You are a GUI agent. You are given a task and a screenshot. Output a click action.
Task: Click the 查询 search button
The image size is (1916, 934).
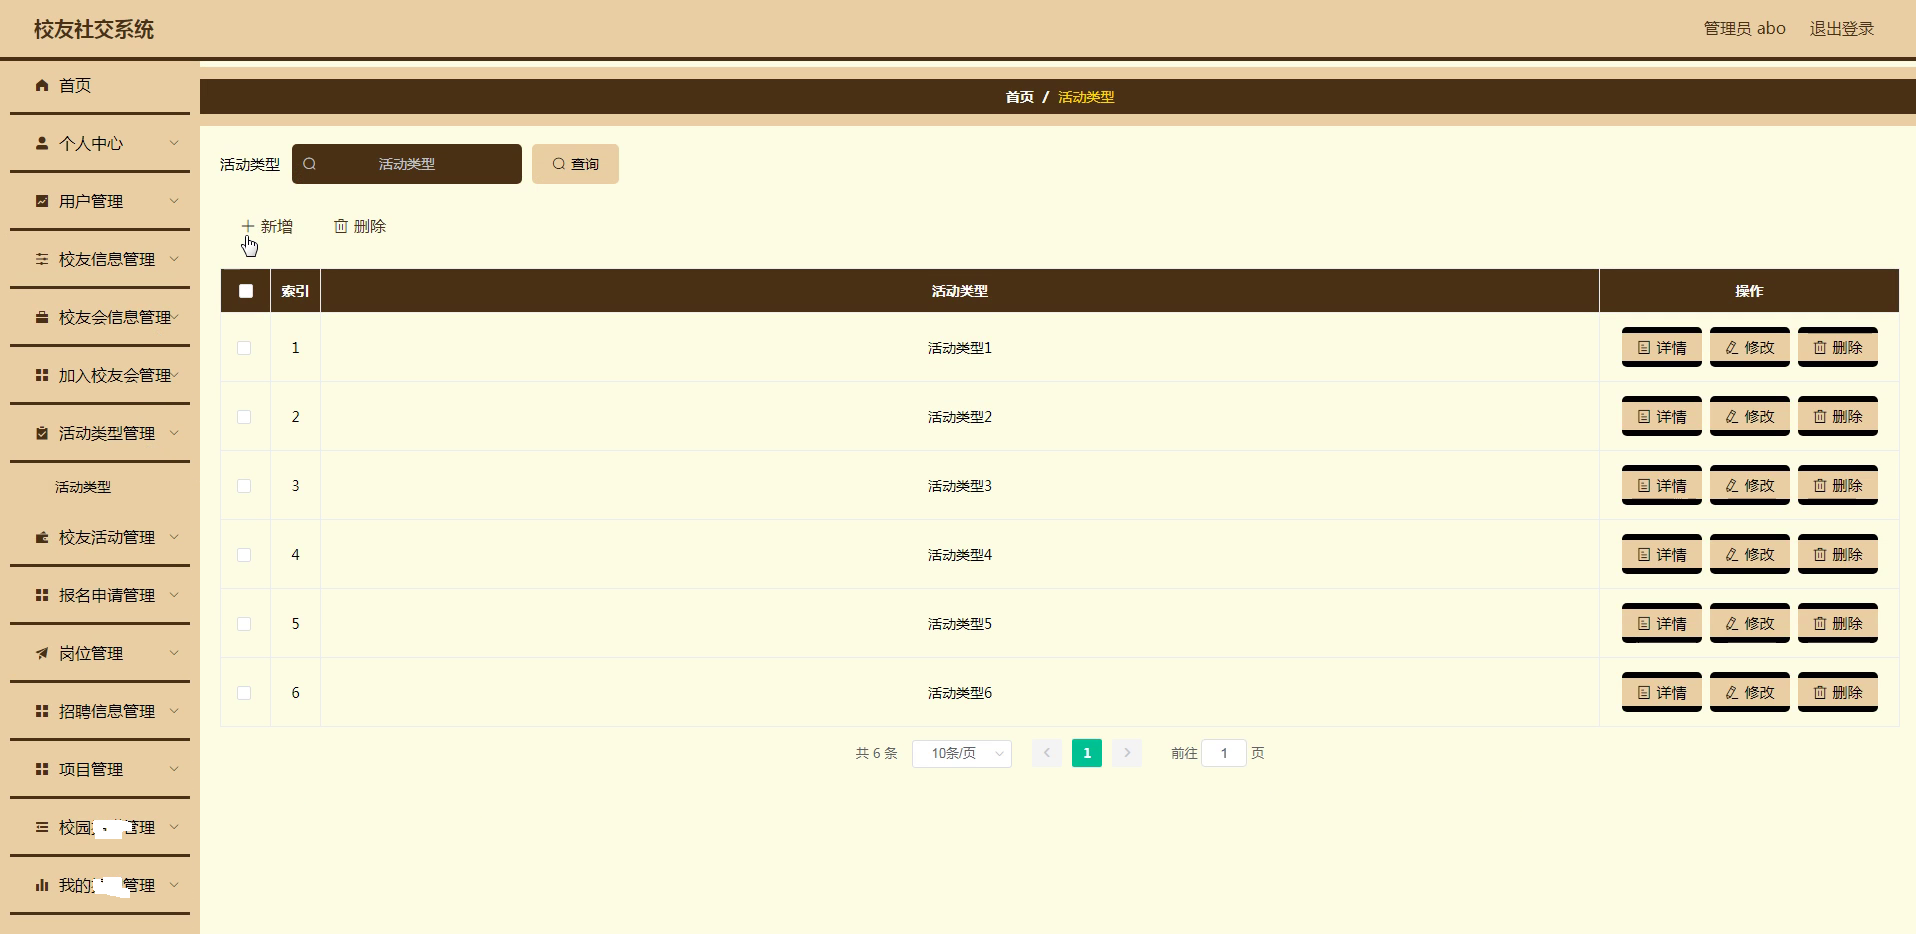click(x=575, y=164)
